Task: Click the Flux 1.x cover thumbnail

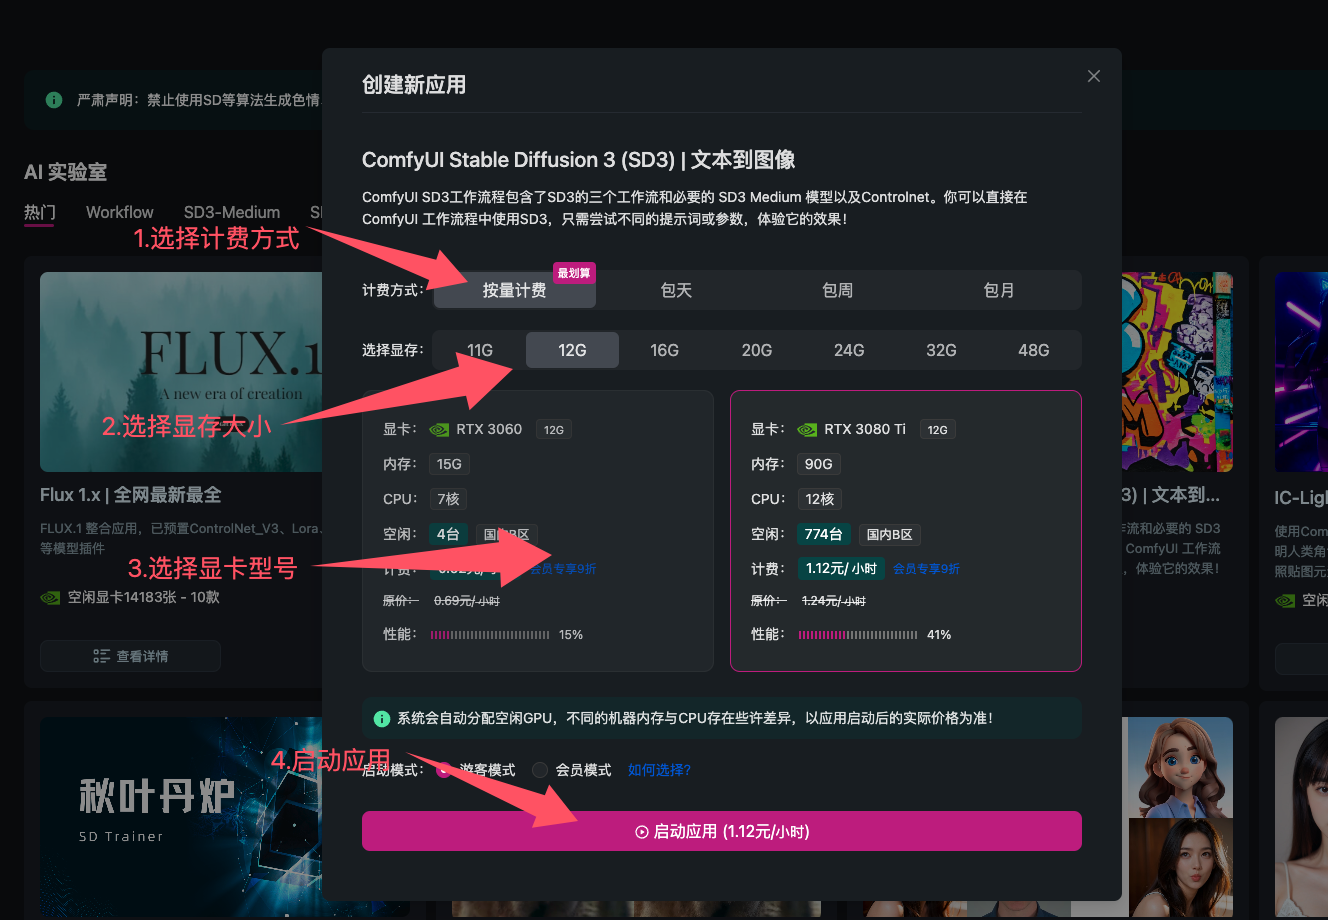Action: (180, 371)
